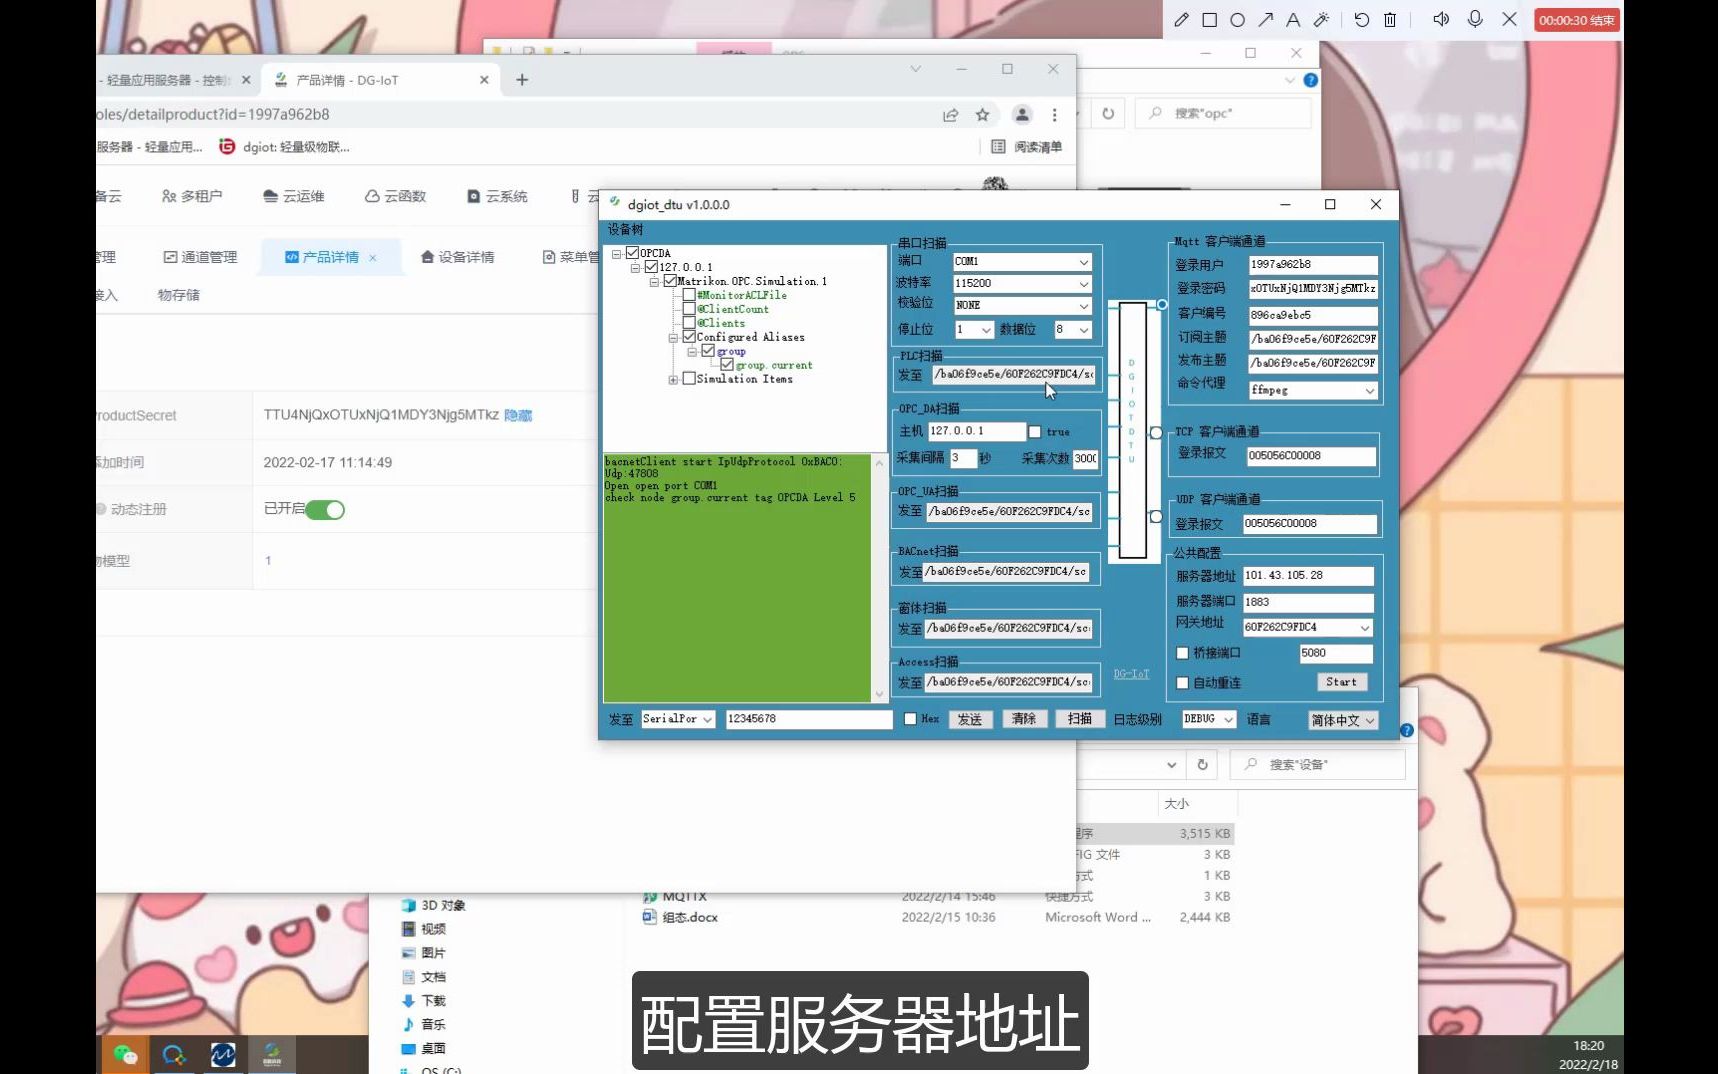Undo the last annotation

point(1362,20)
